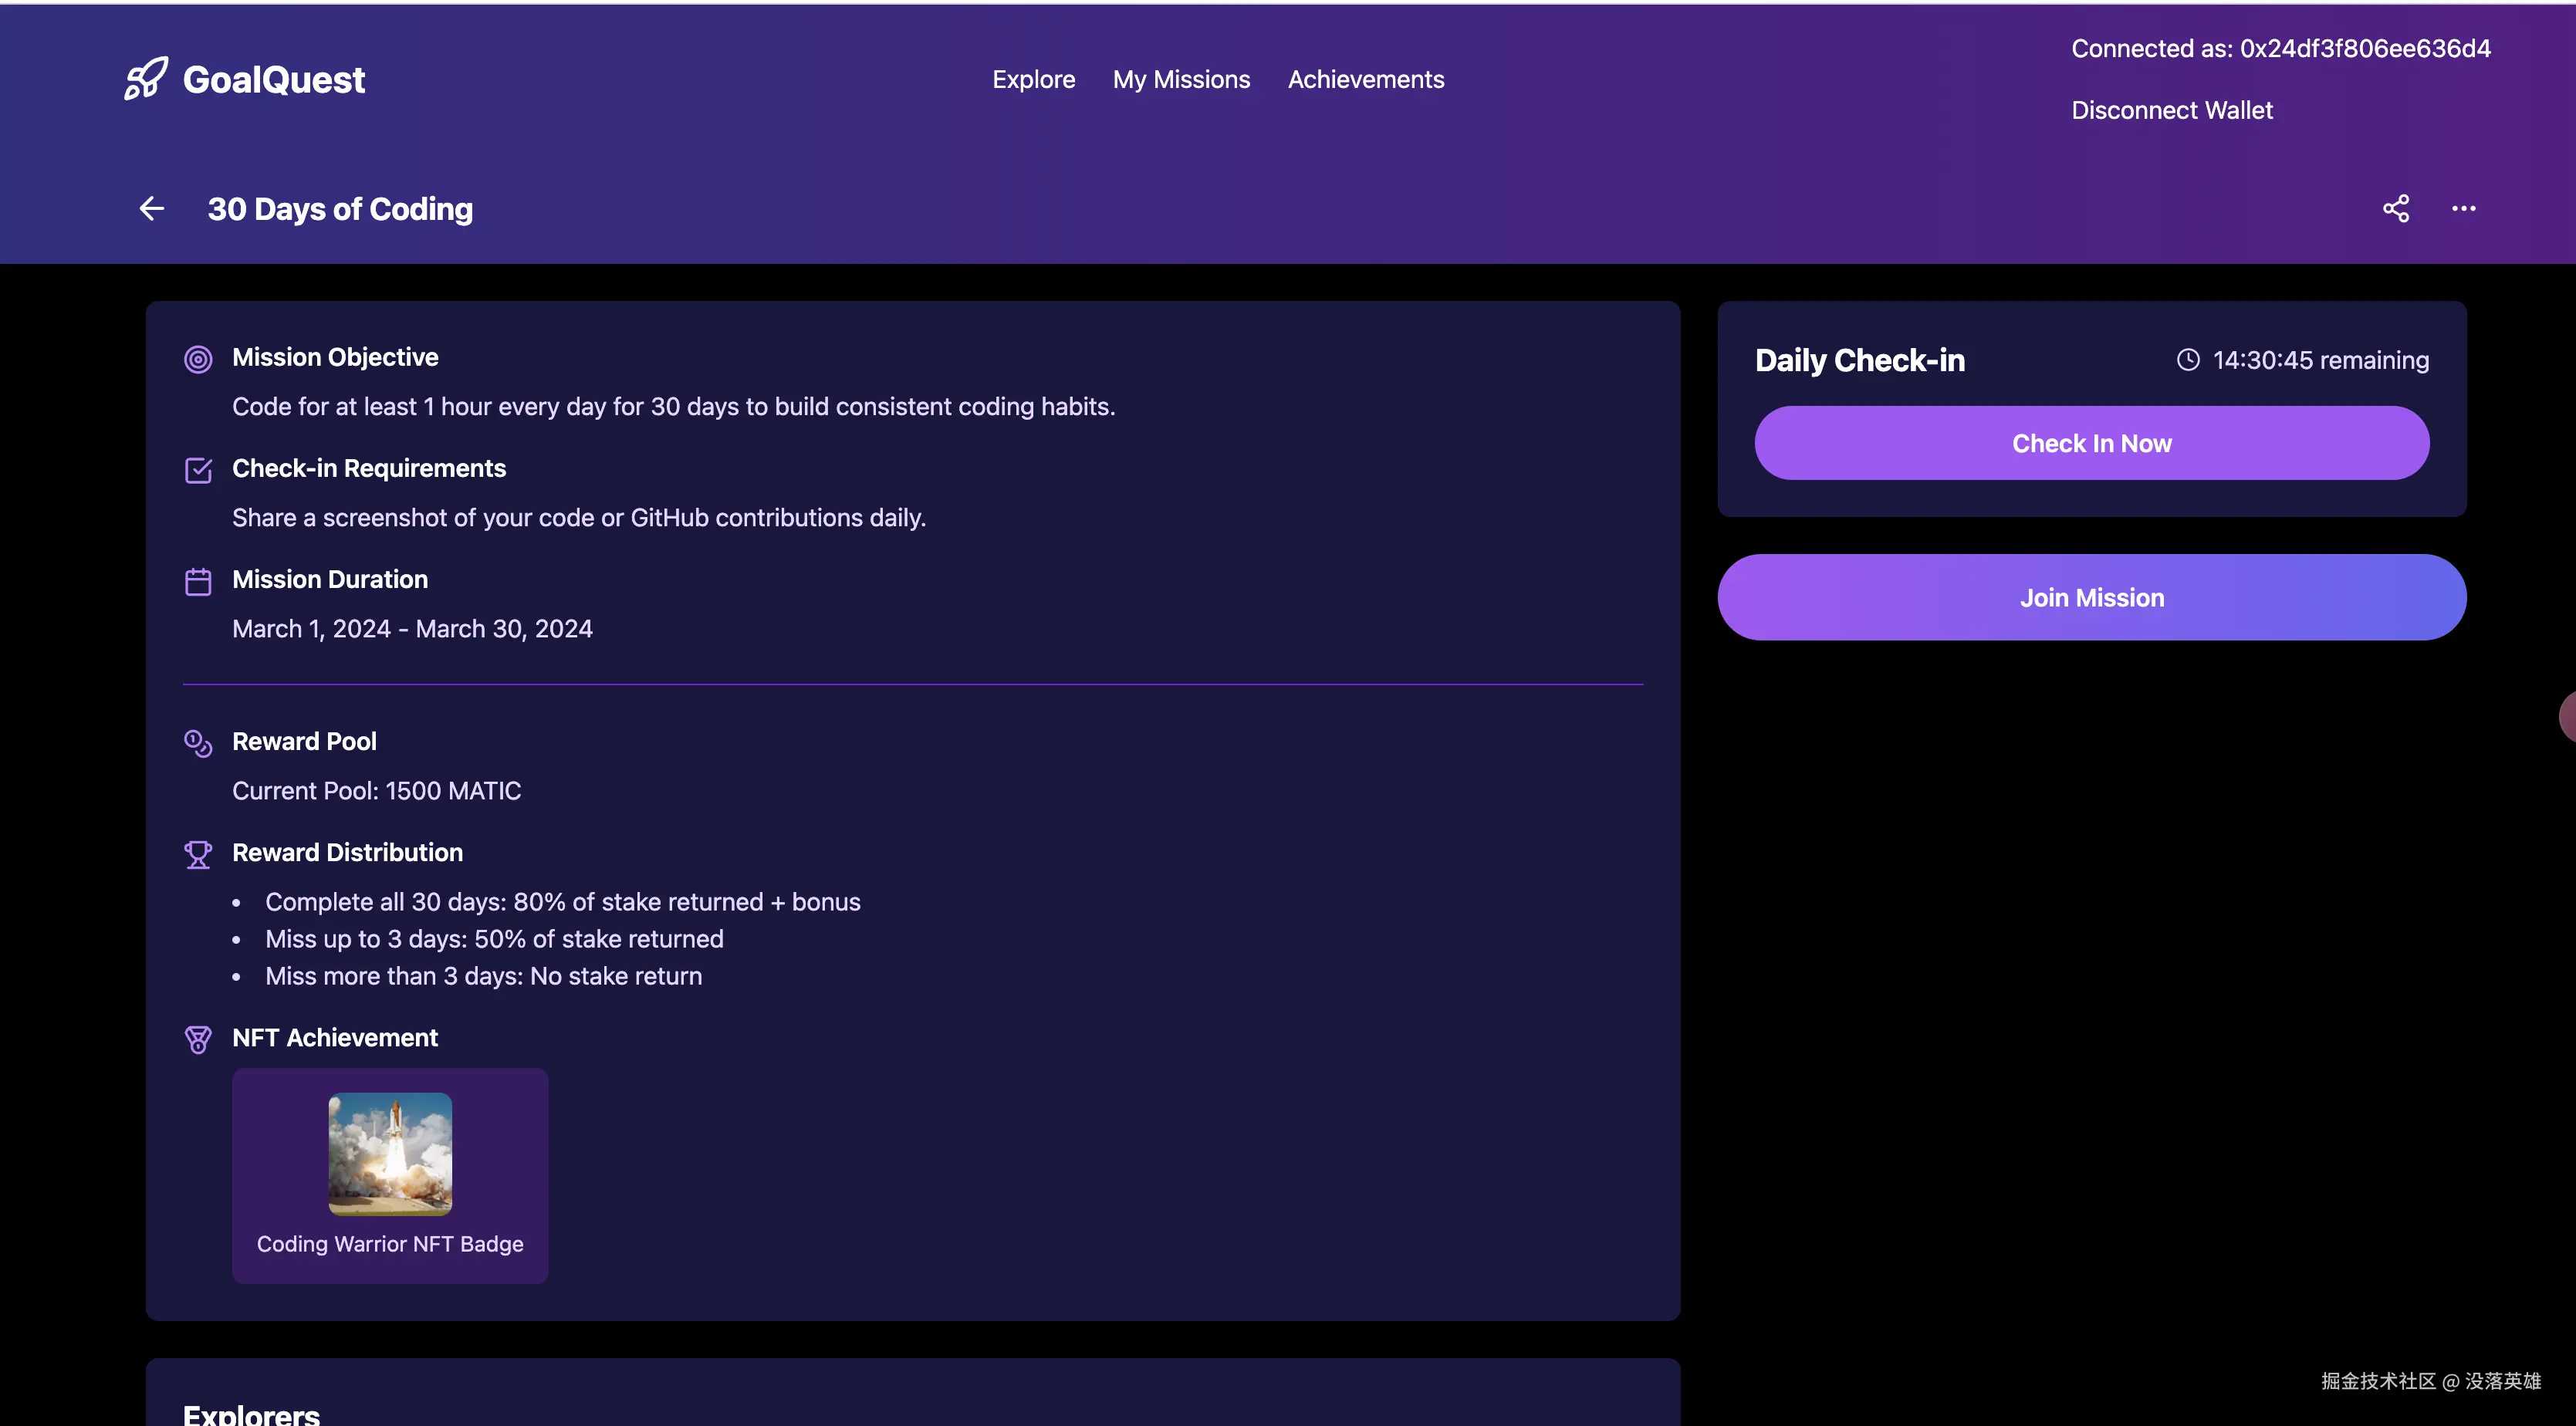Screen dimensions: 2576x1426
Task: Click the Join Mission button
Action: 2091,597
